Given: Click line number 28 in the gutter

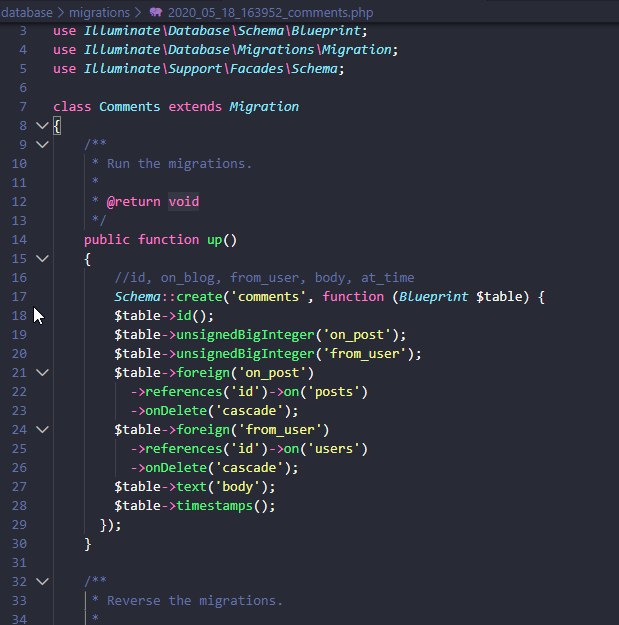Looking at the screenshot, I should tap(19, 505).
